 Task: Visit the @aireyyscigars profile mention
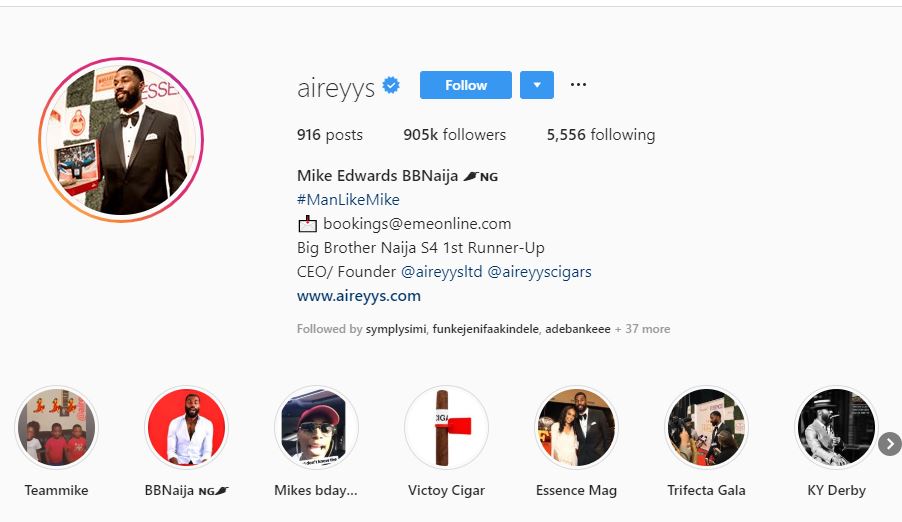coord(540,272)
